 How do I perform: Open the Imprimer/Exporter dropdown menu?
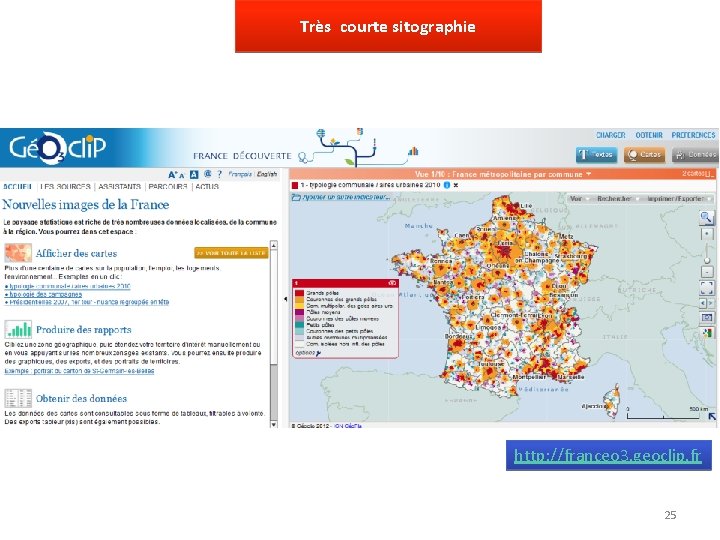coord(678,199)
